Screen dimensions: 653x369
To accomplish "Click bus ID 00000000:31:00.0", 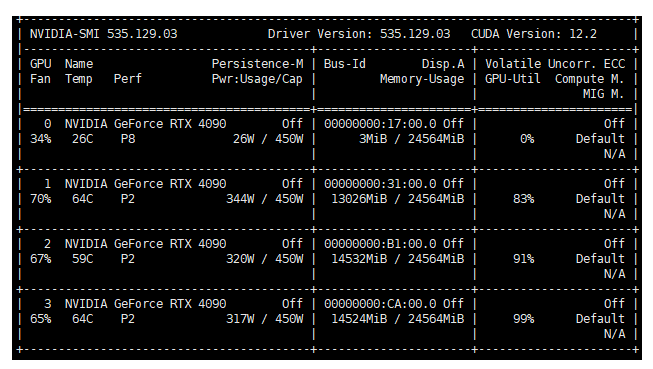I will (x=380, y=184).
